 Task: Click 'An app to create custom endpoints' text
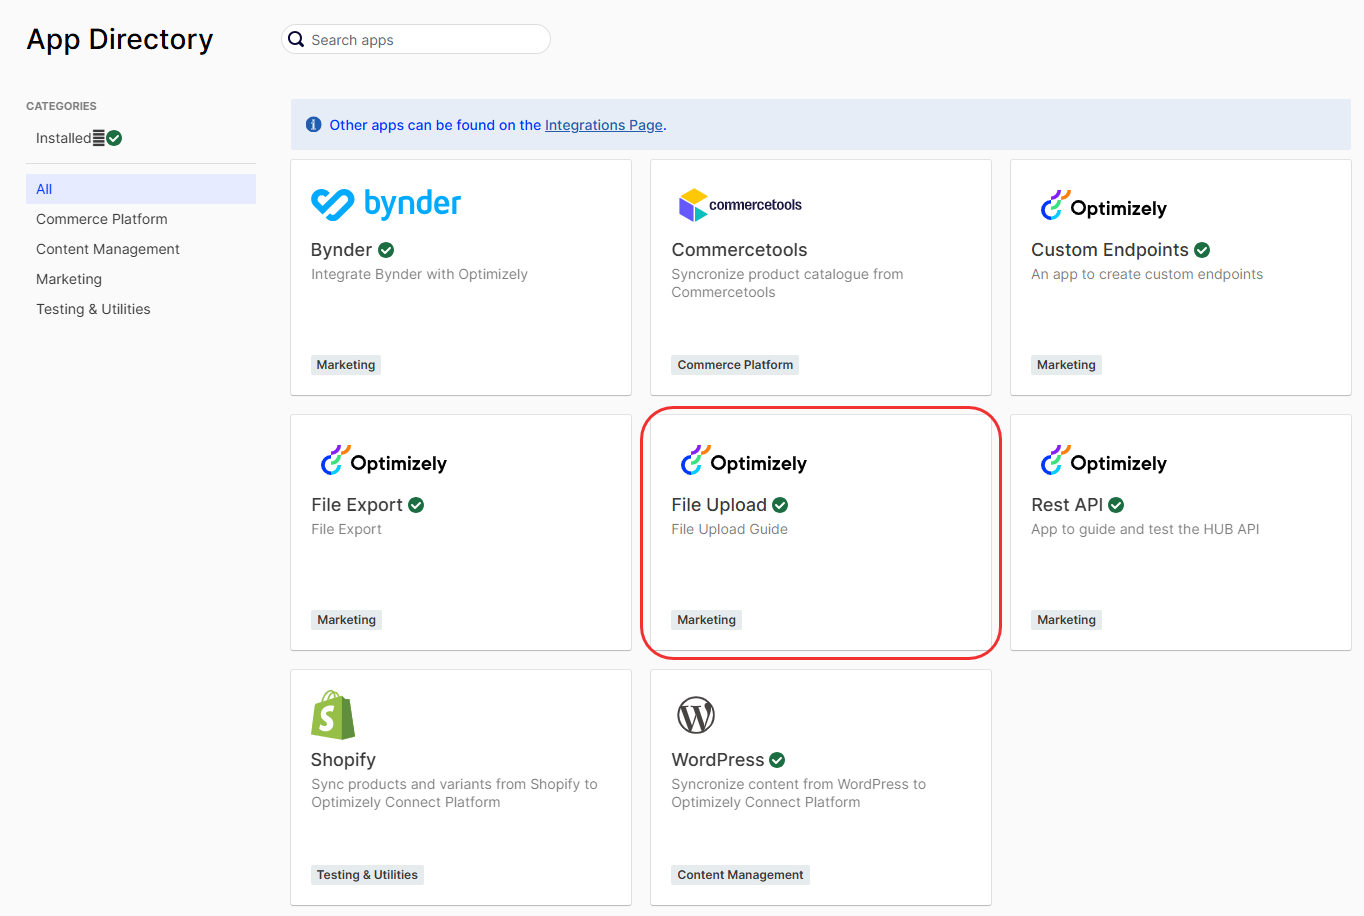click(1147, 274)
